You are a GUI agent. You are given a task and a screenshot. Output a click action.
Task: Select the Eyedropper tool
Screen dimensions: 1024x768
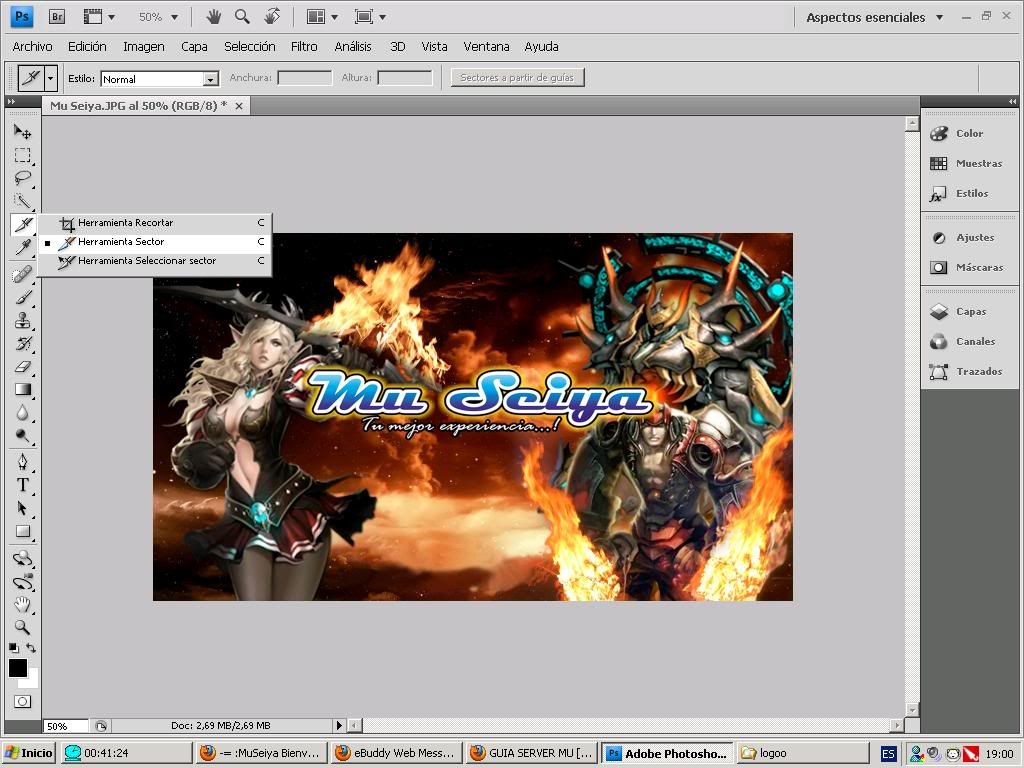pyautogui.click(x=22, y=248)
